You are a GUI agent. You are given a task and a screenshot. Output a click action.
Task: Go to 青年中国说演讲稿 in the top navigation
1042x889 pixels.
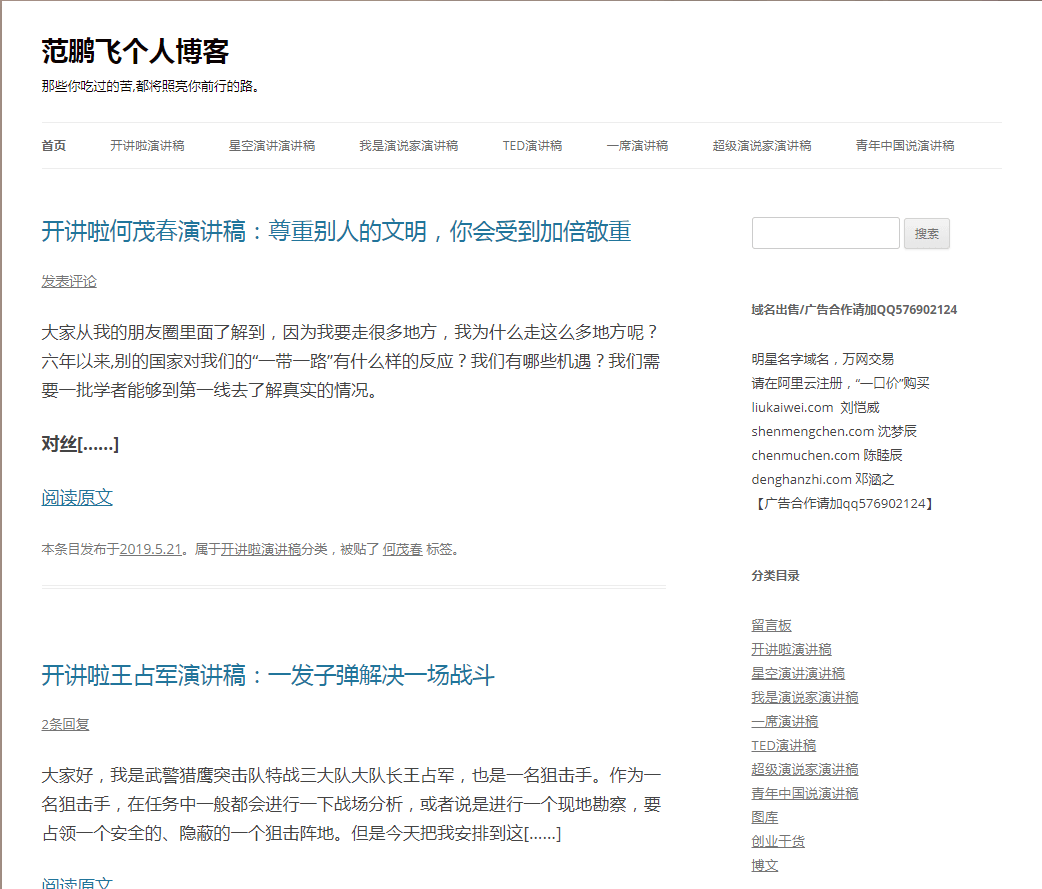(x=904, y=145)
